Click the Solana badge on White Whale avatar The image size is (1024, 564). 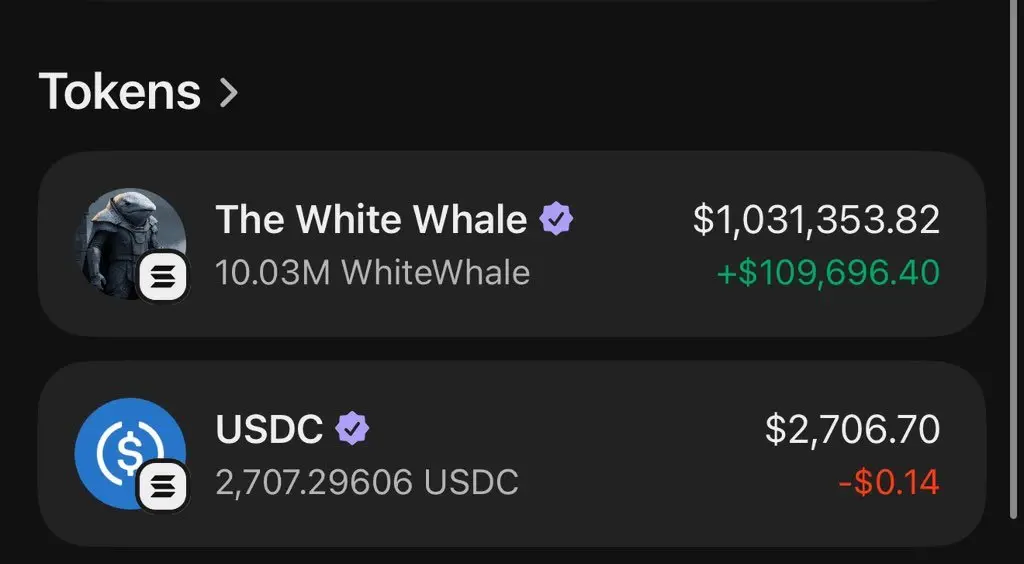163,278
